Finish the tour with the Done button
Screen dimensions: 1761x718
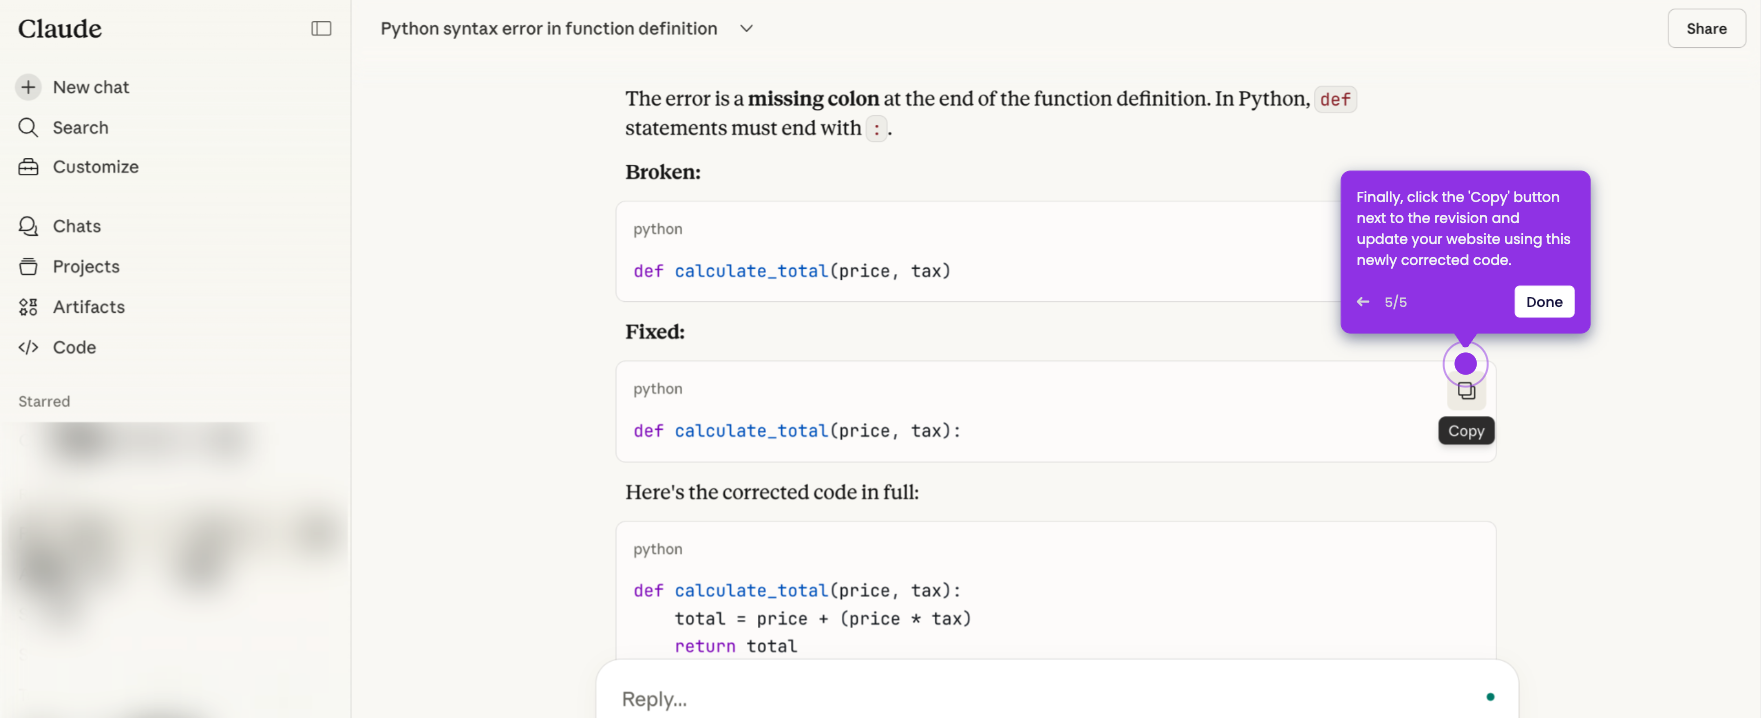(1544, 302)
